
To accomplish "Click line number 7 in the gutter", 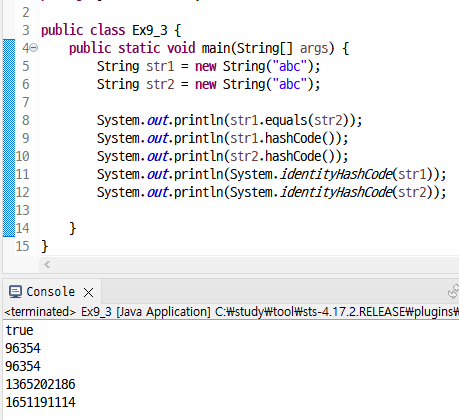I will pyautogui.click(x=26, y=102).
